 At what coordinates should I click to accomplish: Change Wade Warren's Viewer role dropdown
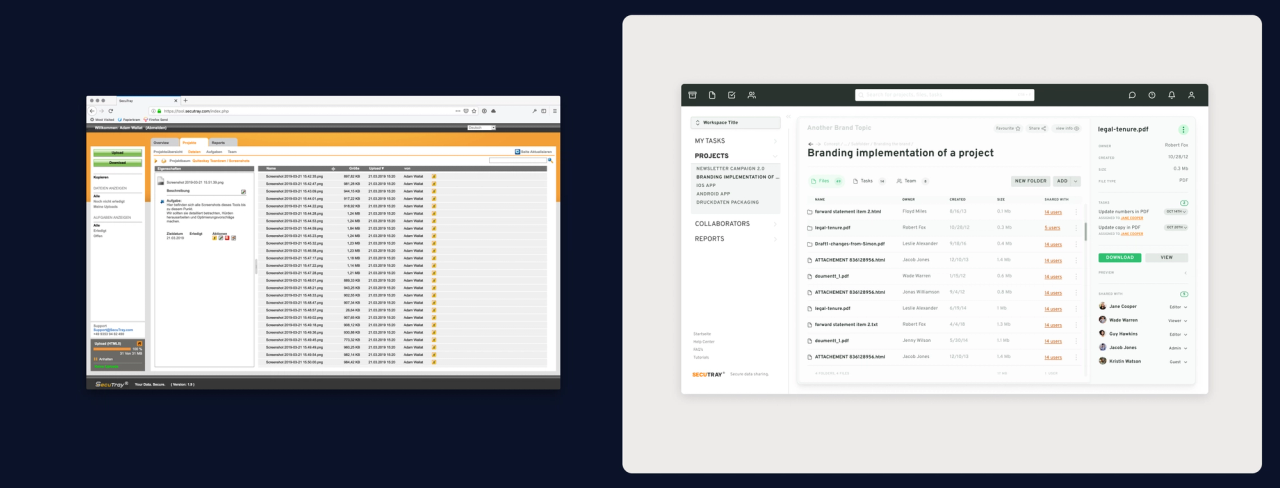point(1178,320)
